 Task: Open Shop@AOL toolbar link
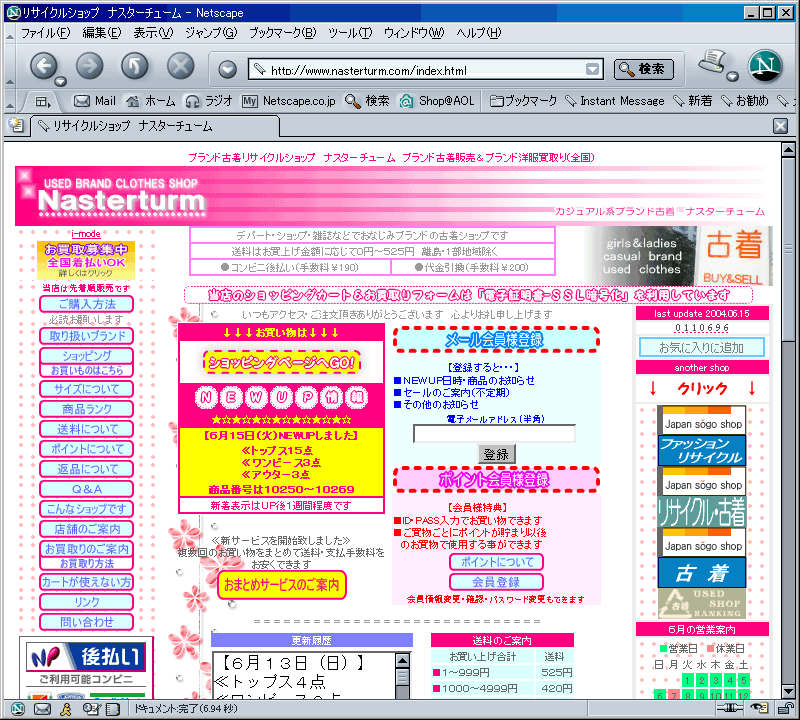point(437,101)
